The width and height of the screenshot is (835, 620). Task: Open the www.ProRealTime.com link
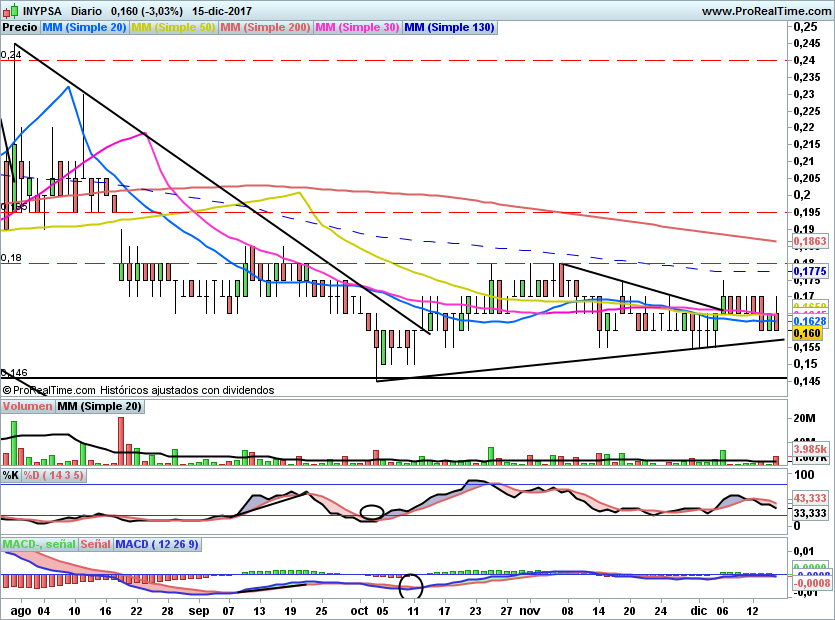click(766, 11)
